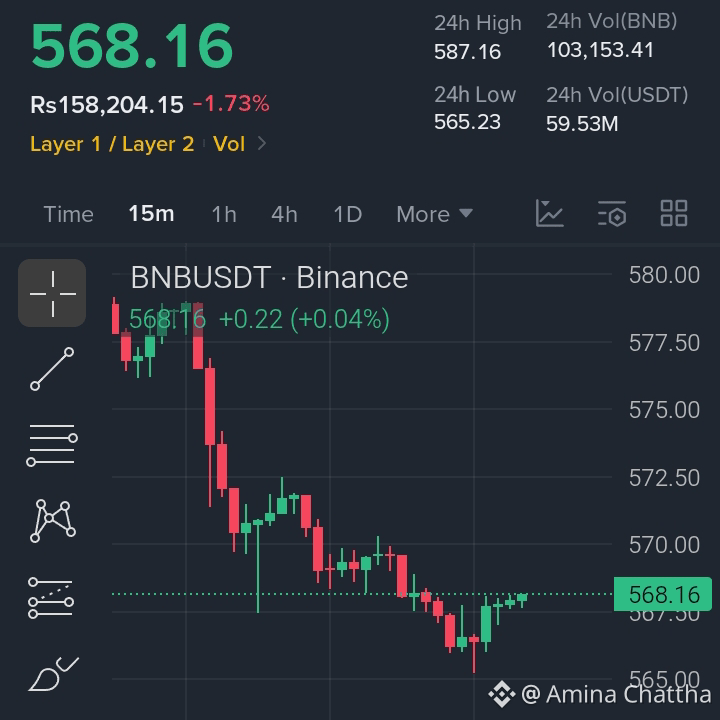This screenshot has width=720, height=720.
Task: Select the trend line drawing tool
Action: [52, 369]
